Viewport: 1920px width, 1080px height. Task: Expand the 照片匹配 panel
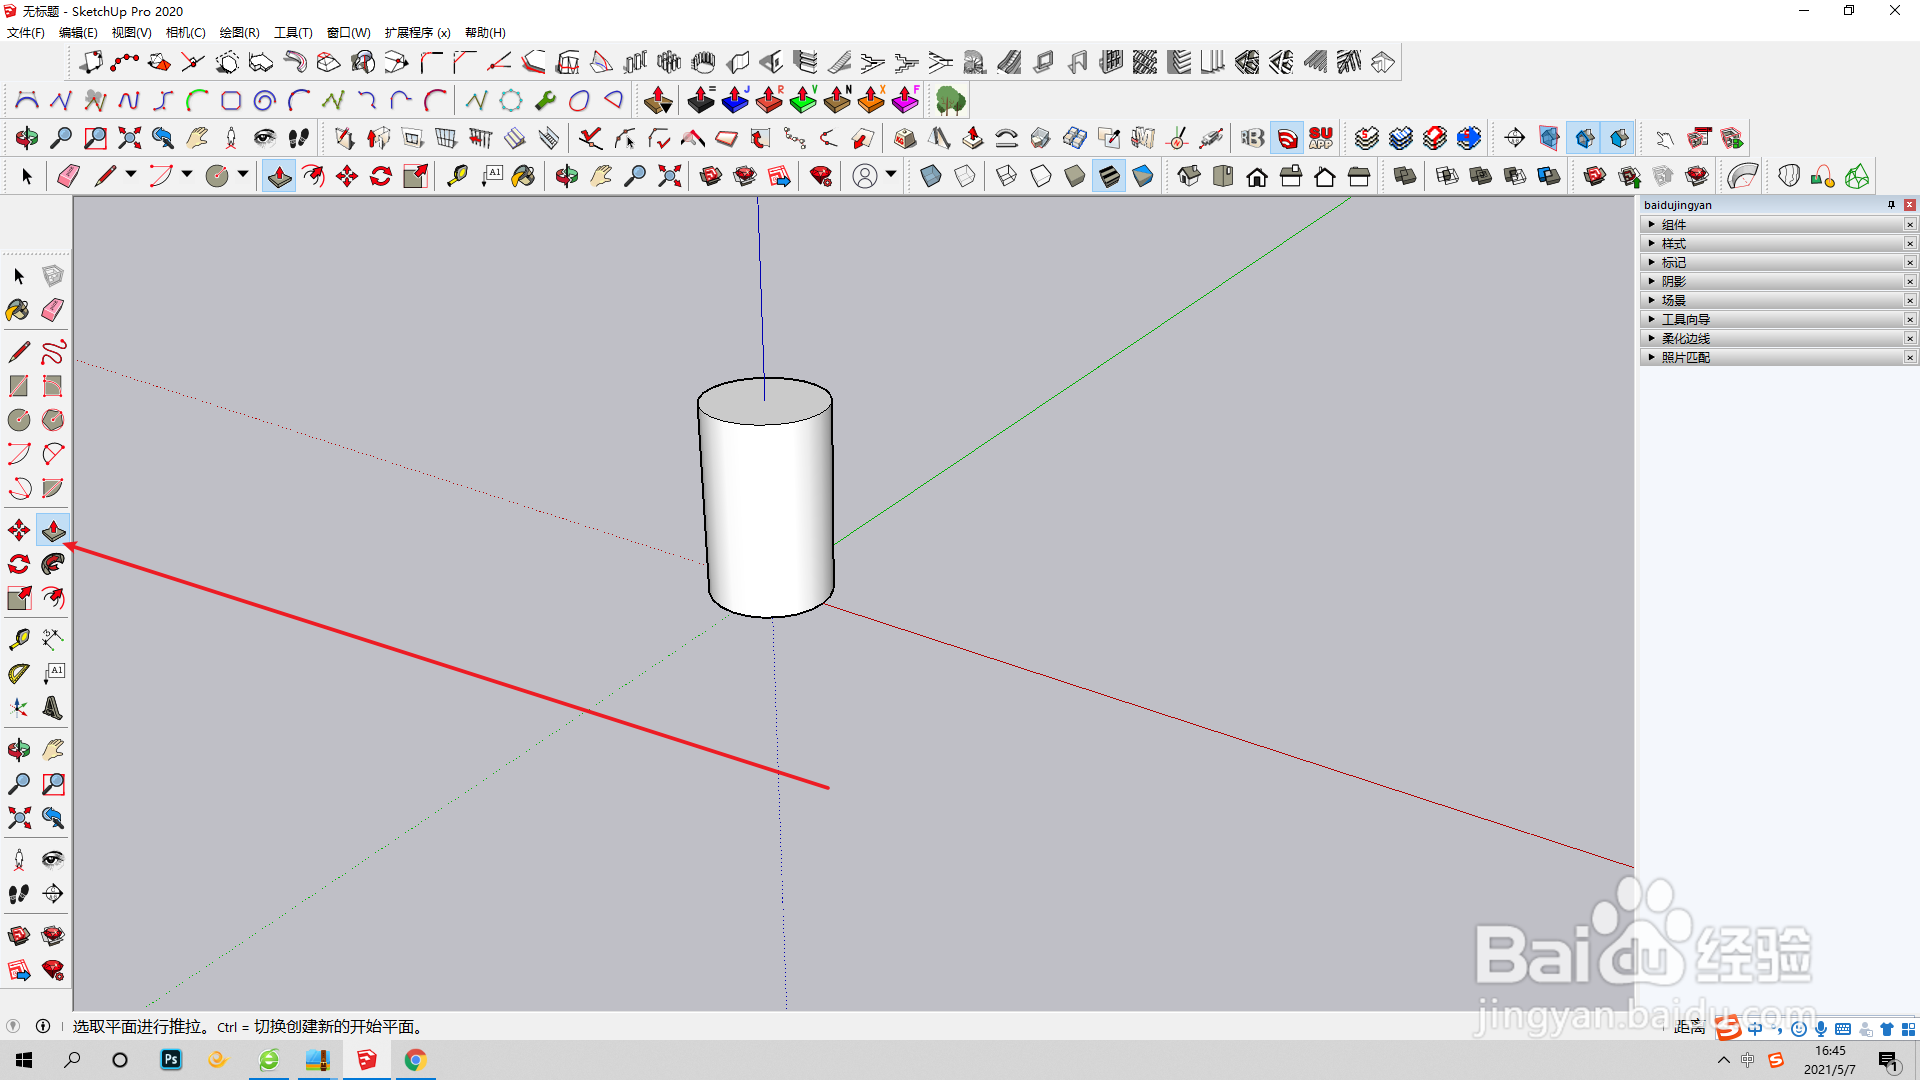1772,358
